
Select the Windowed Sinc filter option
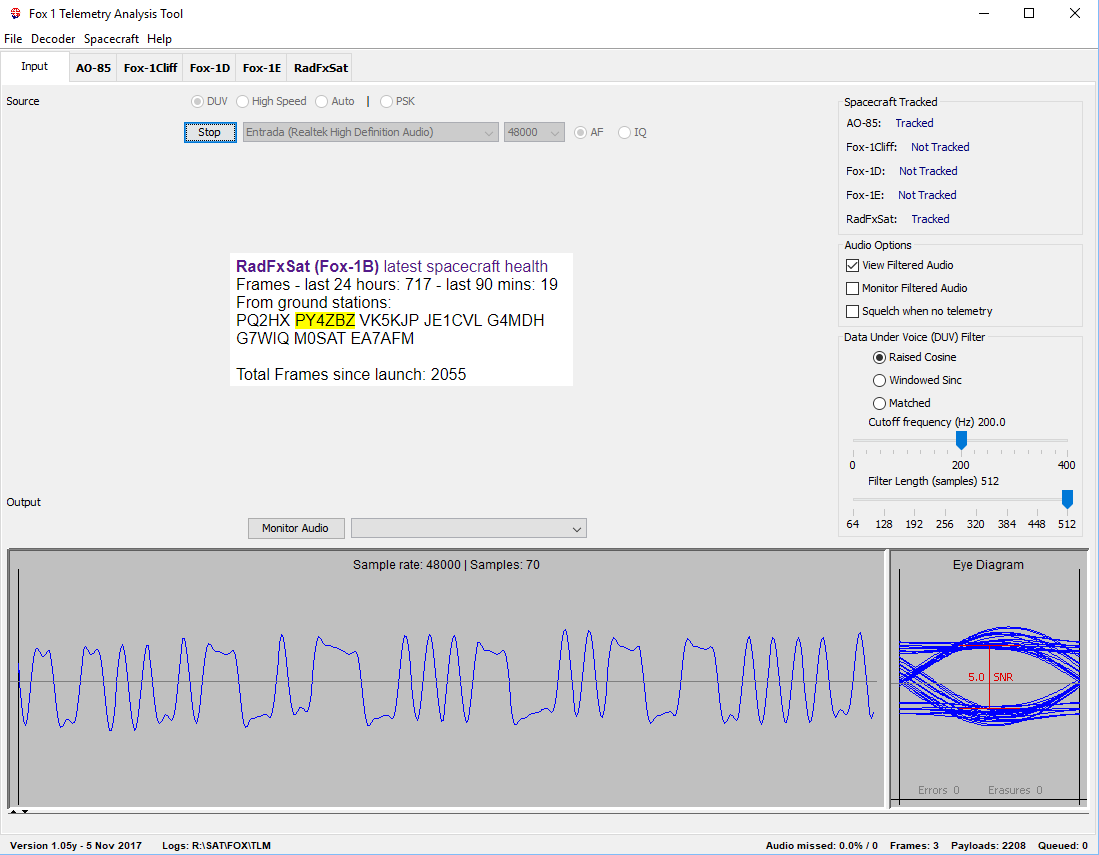[880, 380]
